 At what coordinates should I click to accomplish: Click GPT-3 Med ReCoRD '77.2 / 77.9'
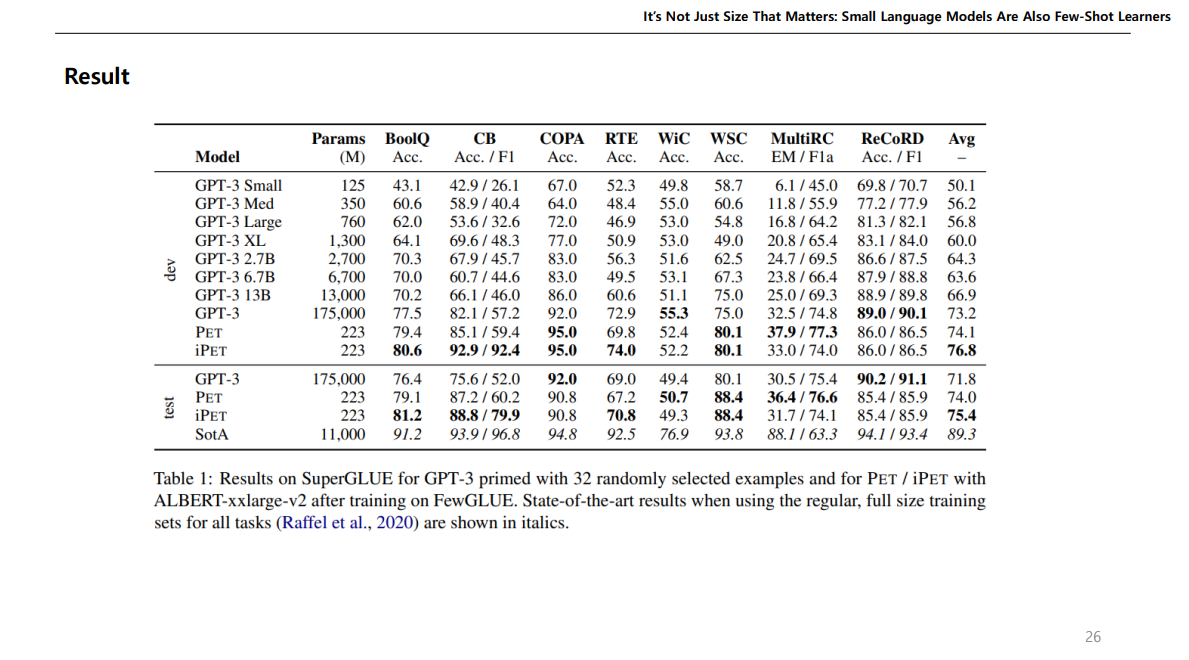[892, 204]
